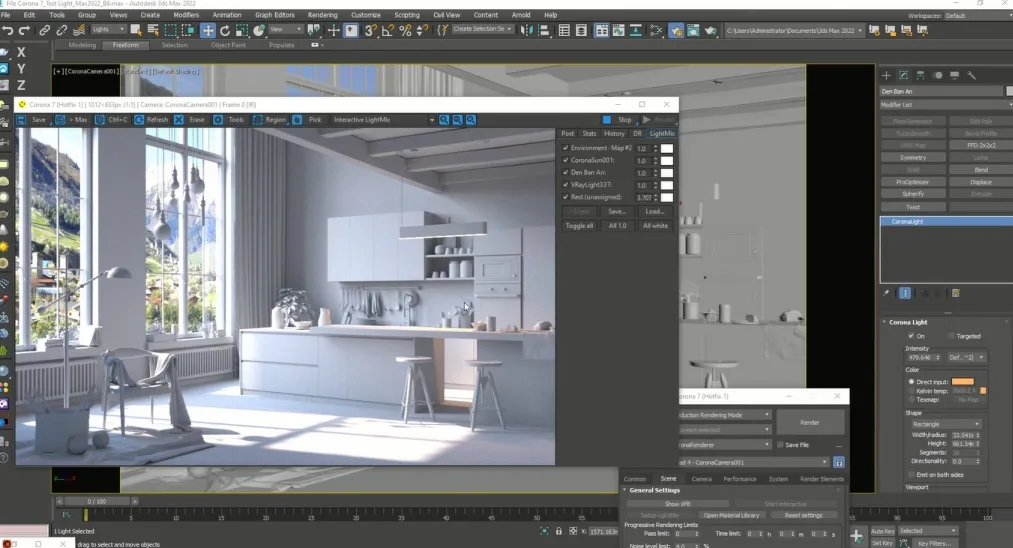Viewport: 1013px width, 548px height.
Task: Open the Schematic View icon
Action: click(x=656, y=30)
